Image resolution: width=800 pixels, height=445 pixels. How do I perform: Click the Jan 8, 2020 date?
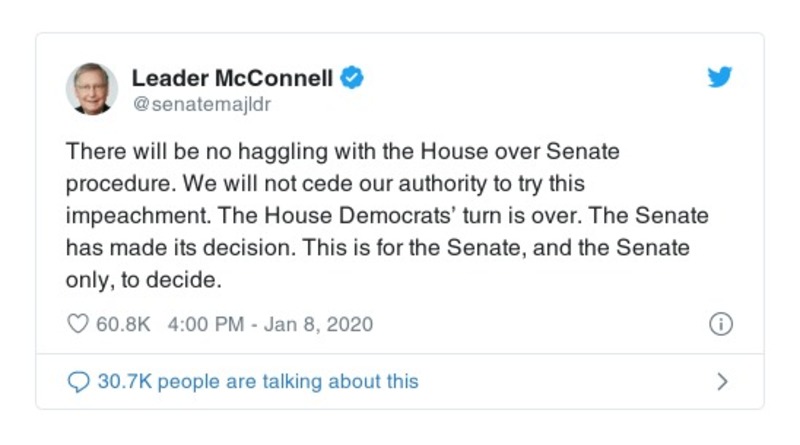[x=319, y=324]
